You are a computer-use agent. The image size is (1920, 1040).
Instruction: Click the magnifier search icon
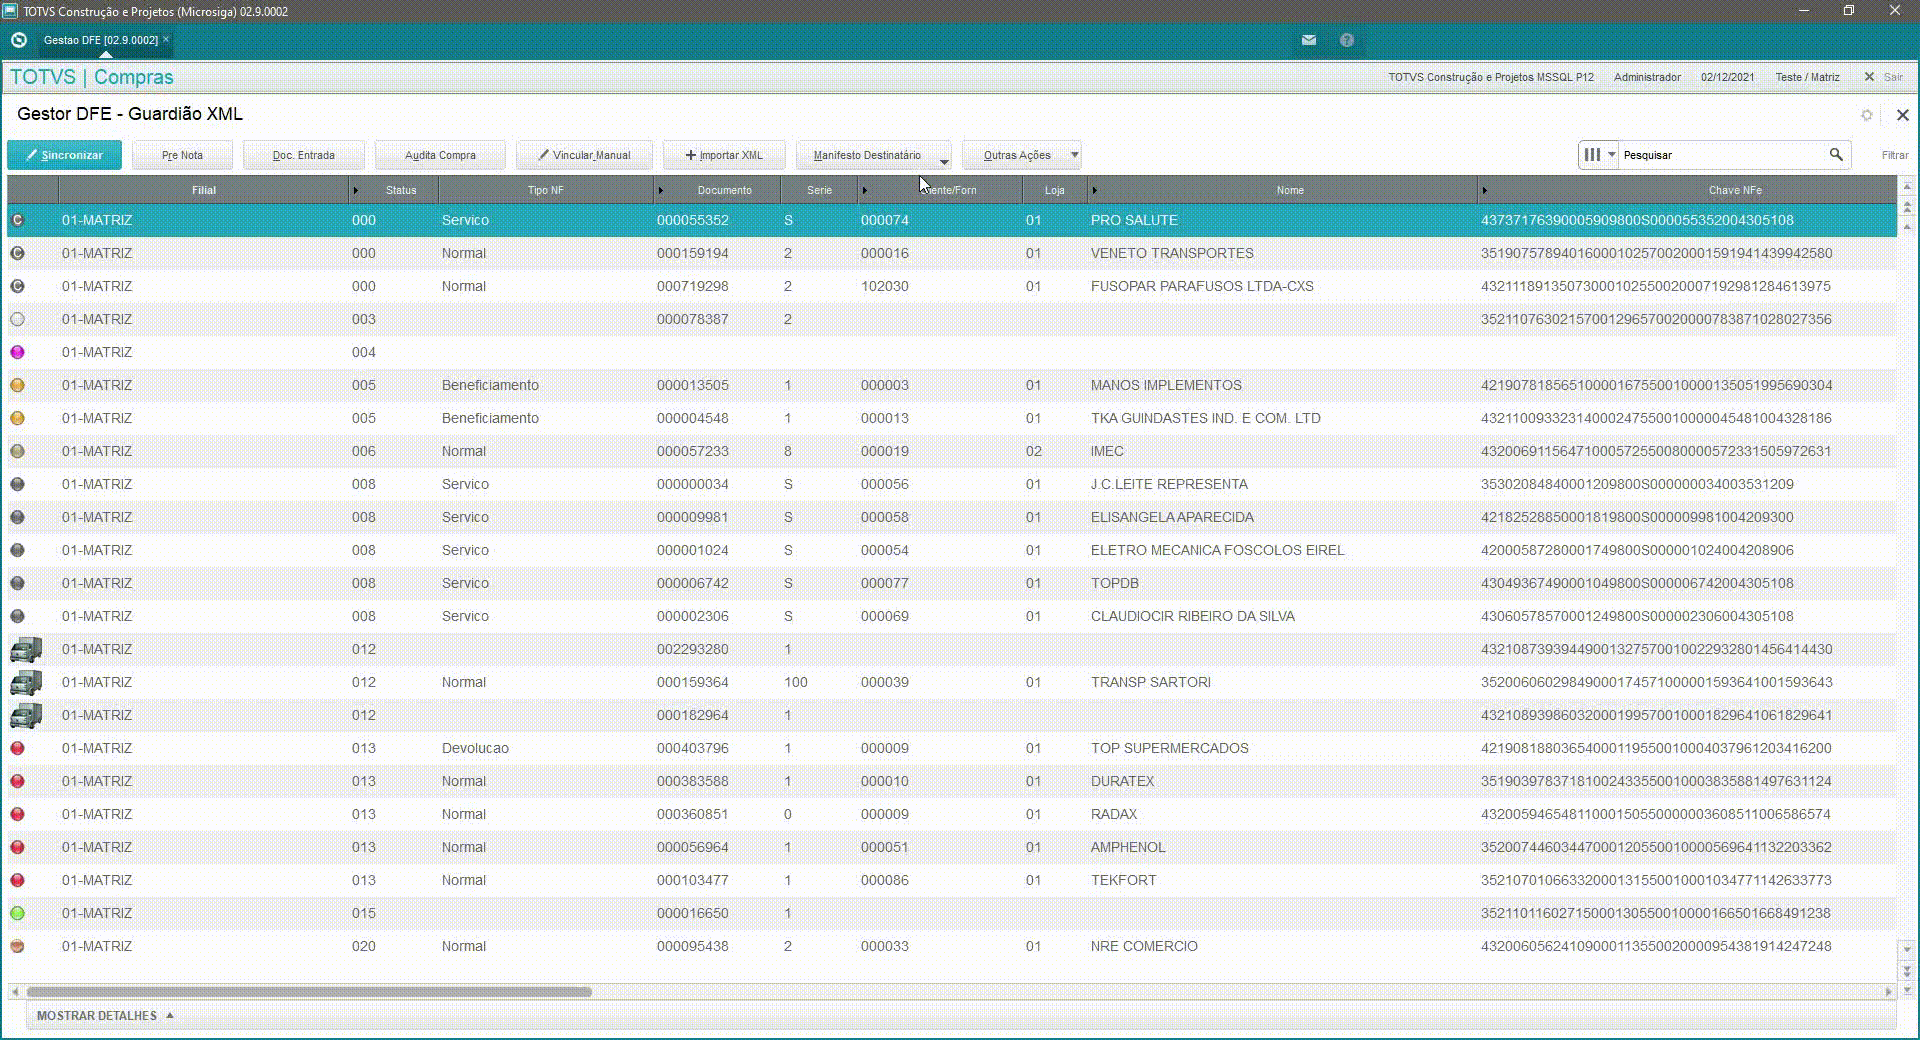(x=1836, y=155)
